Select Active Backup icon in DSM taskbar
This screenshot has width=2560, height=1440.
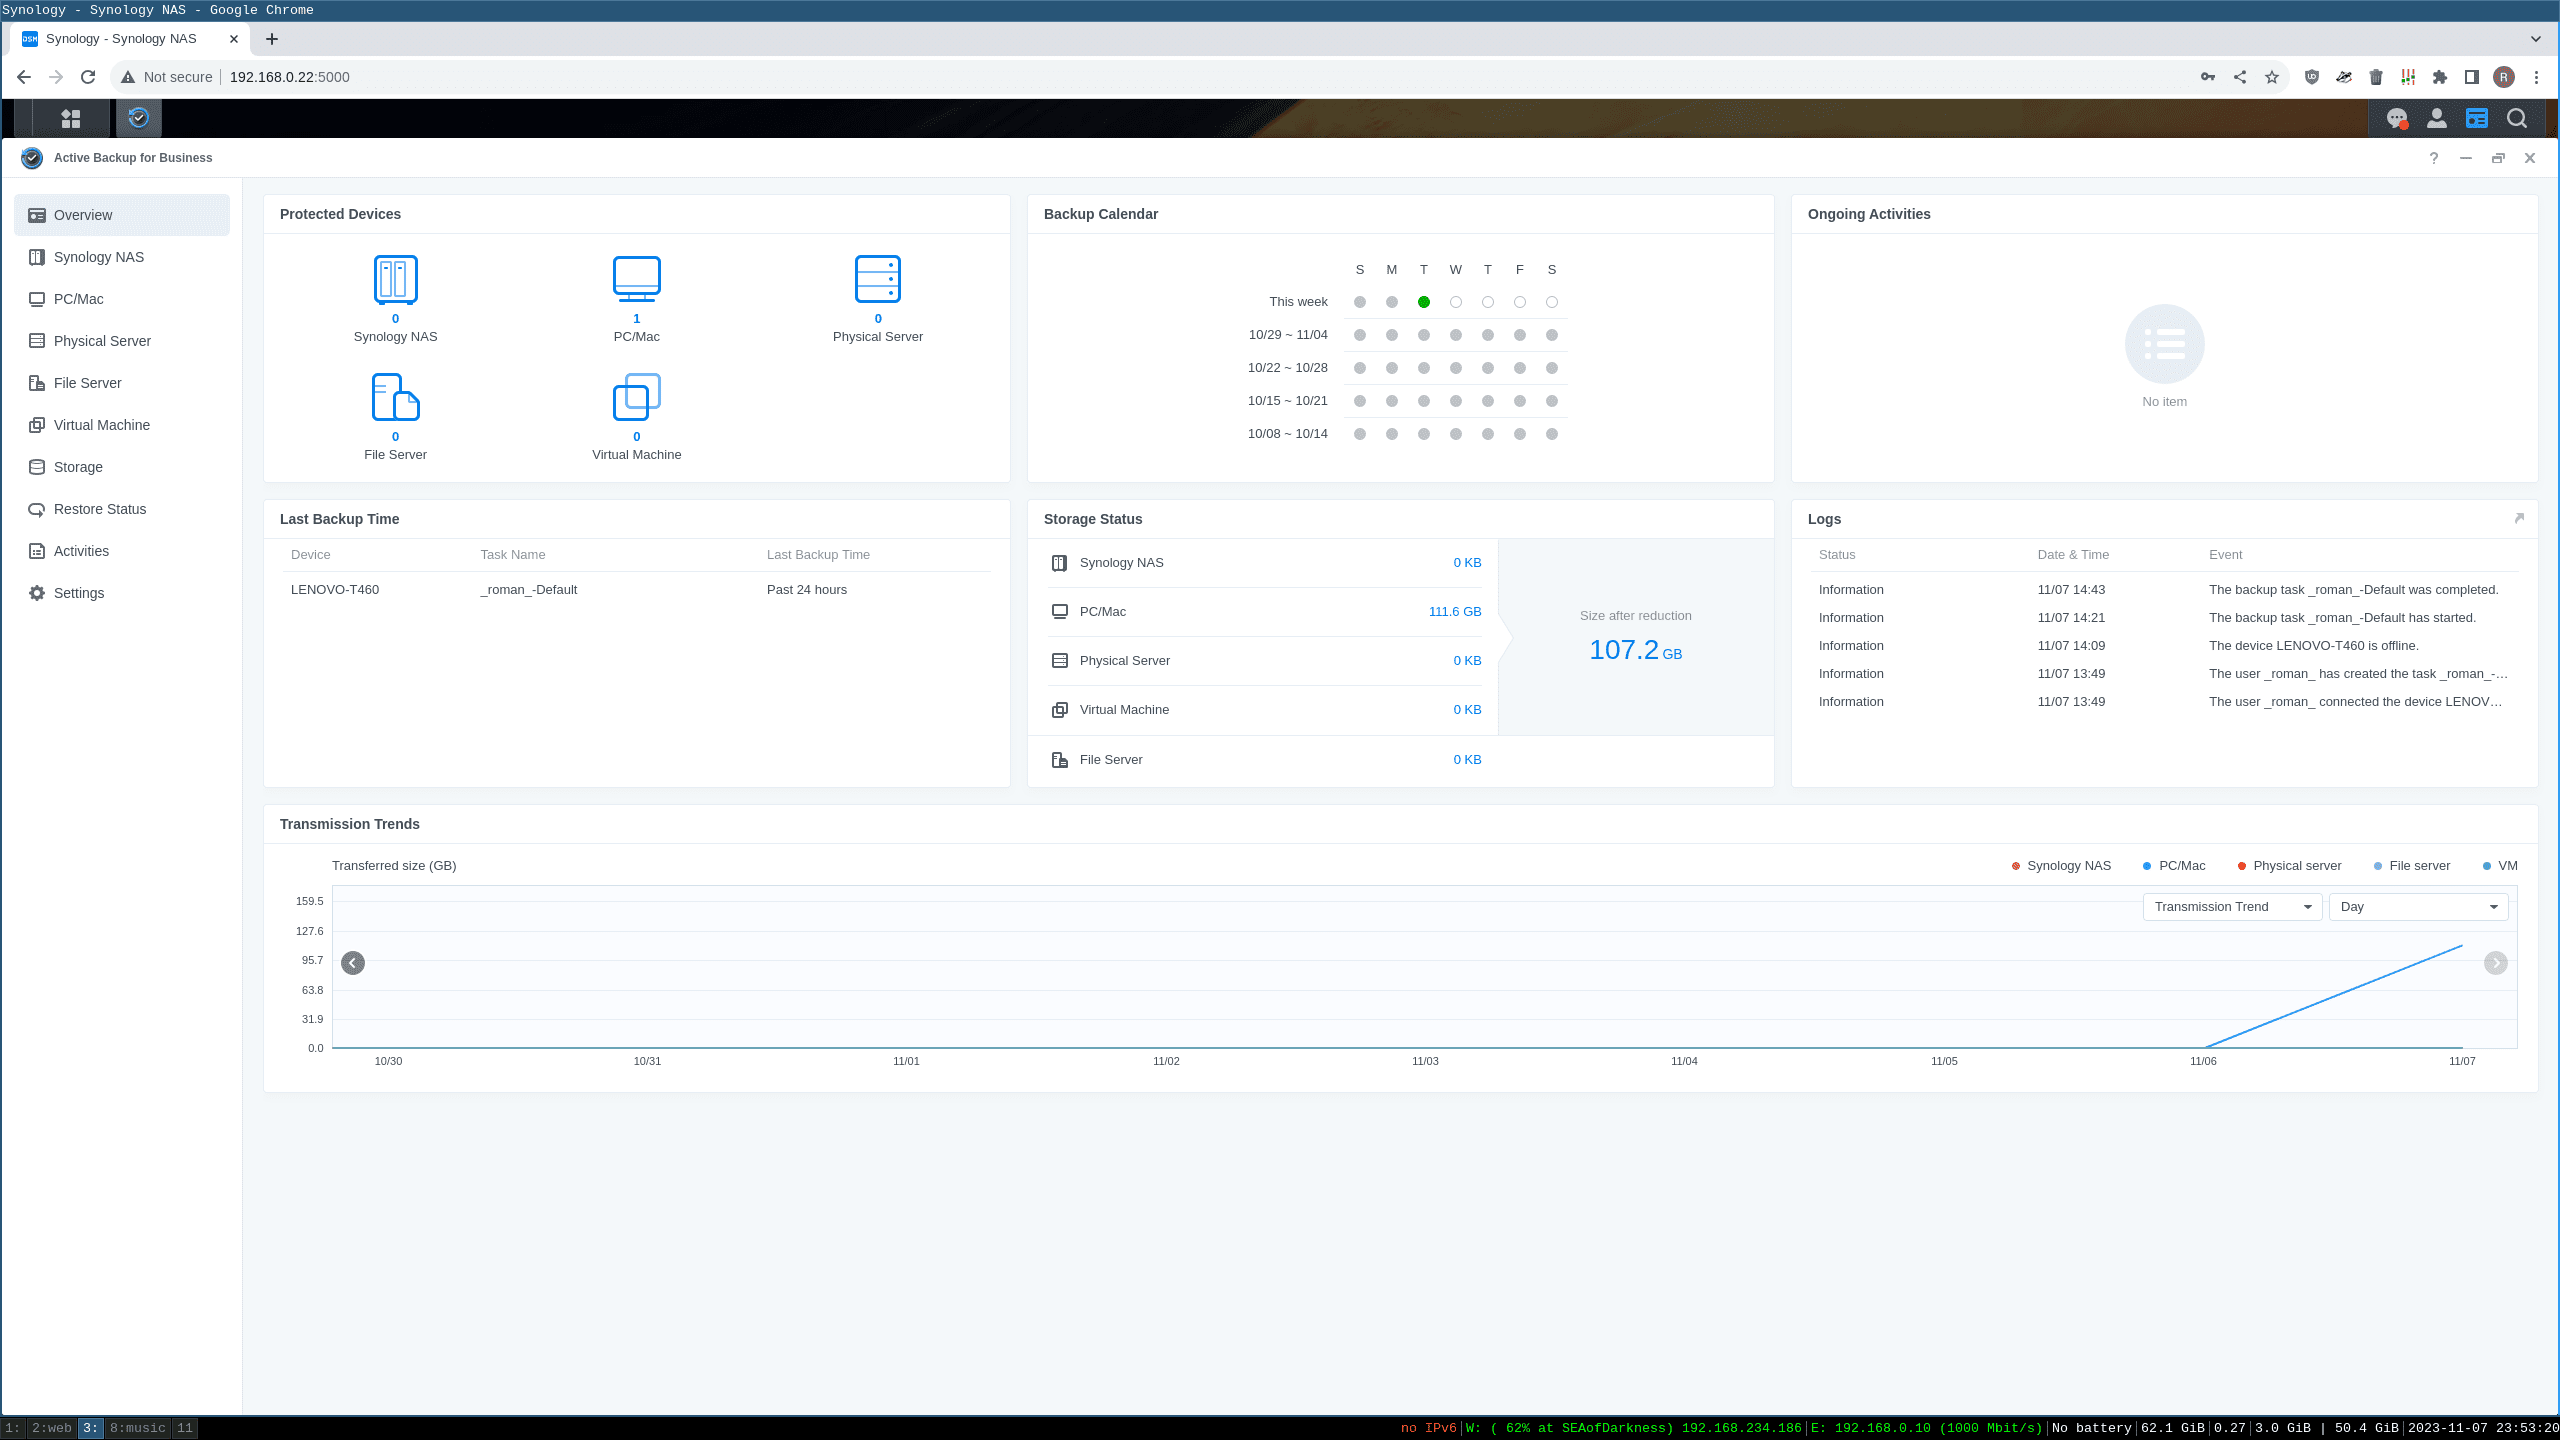coord(139,118)
